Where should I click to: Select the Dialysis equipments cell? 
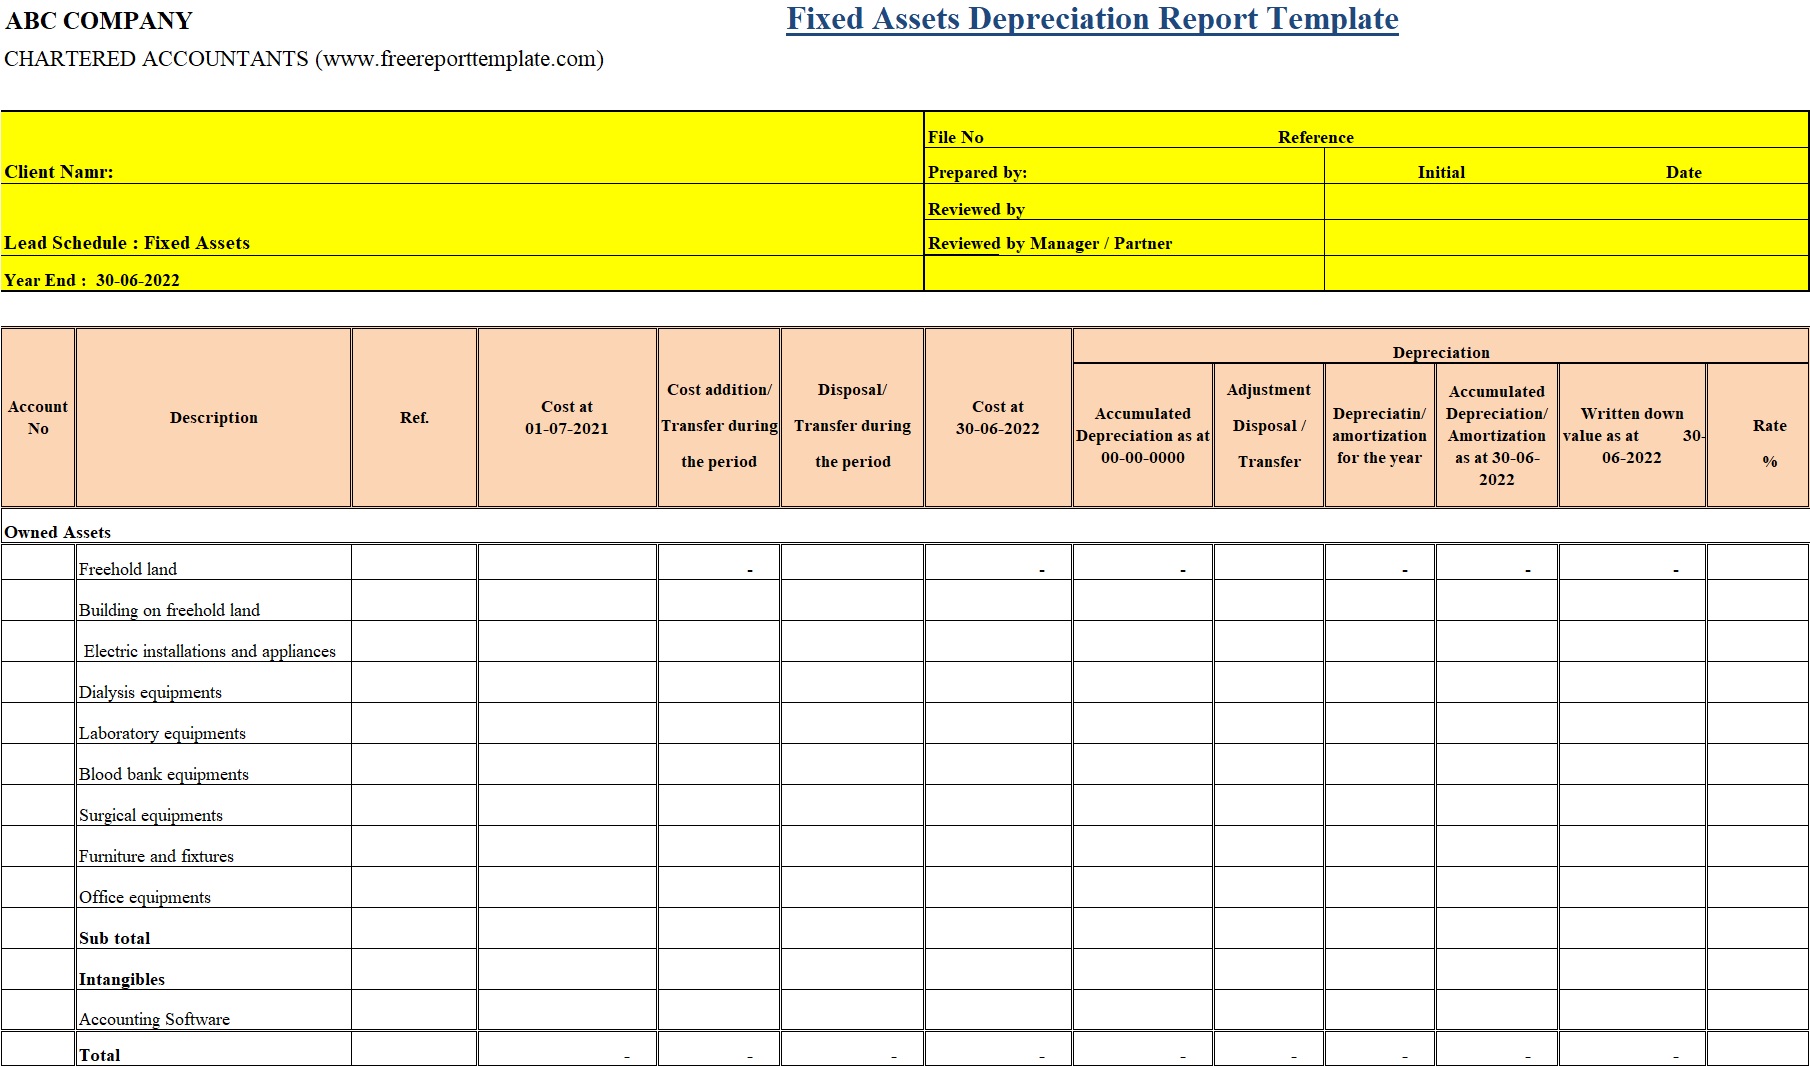point(214,682)
